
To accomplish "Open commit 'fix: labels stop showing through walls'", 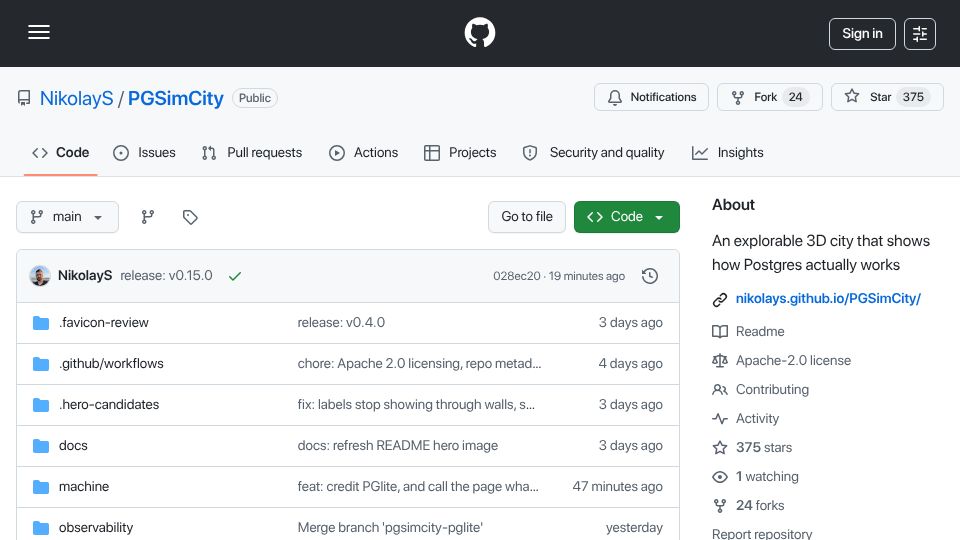I will [416, 405].
